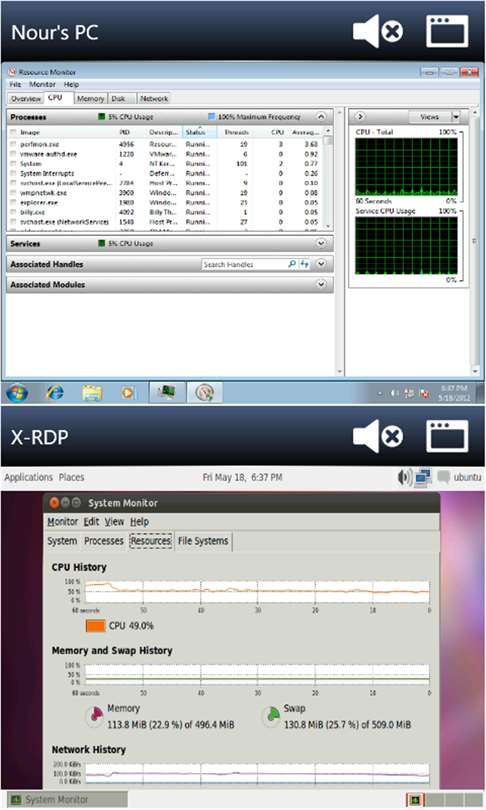The image size is (486, 810).
Task: Click the Ubuntu chat bubble indicator icon
Action: coord(444,477)
